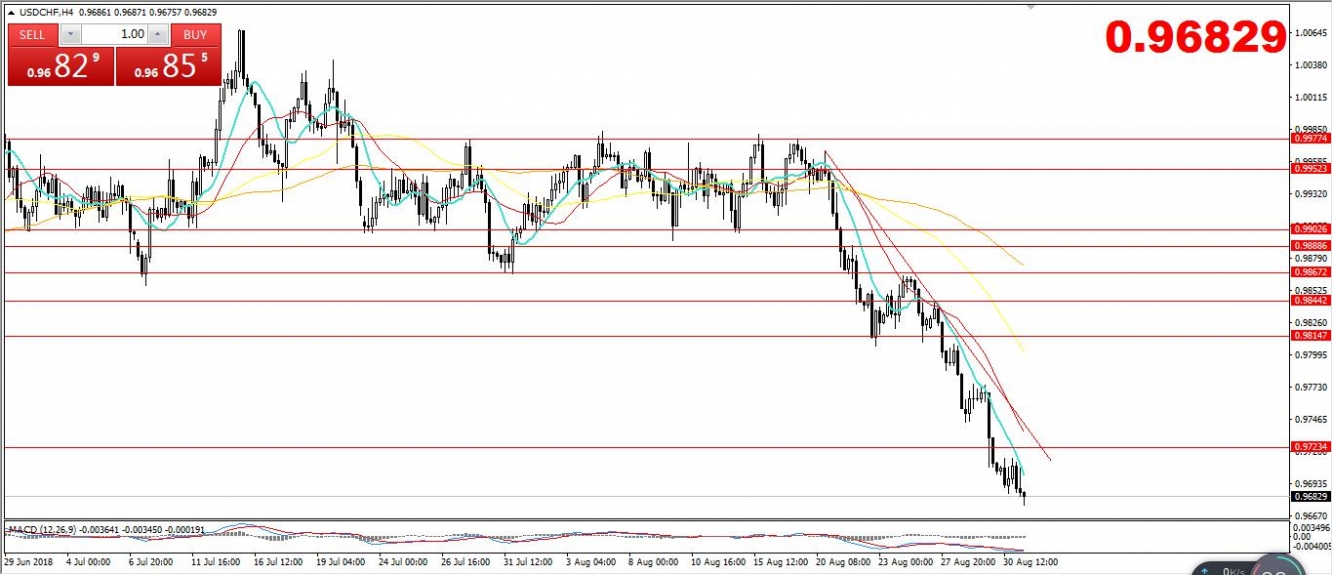Click the SELL button
This screenshot has height=575, width=1332.
(33, 35)
